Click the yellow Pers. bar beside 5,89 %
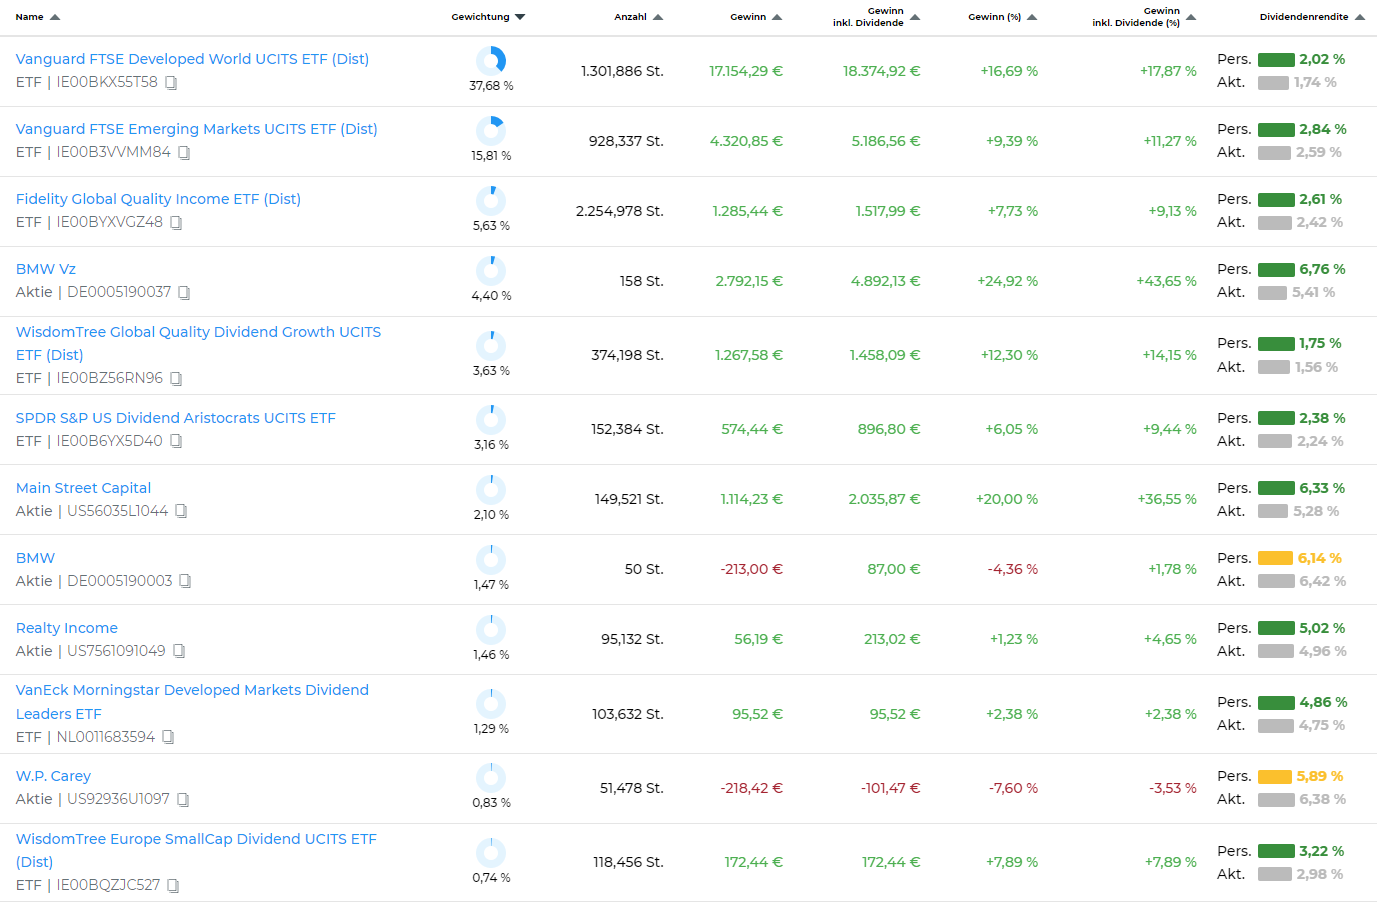The image size is (1377, 903). [1275, 776]
